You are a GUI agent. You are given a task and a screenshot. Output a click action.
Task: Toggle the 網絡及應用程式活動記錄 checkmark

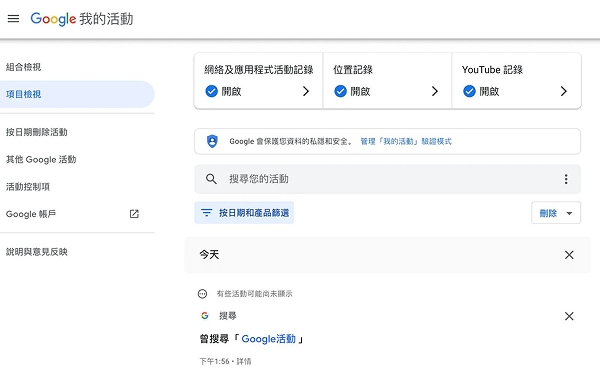[x=212, y=91]
